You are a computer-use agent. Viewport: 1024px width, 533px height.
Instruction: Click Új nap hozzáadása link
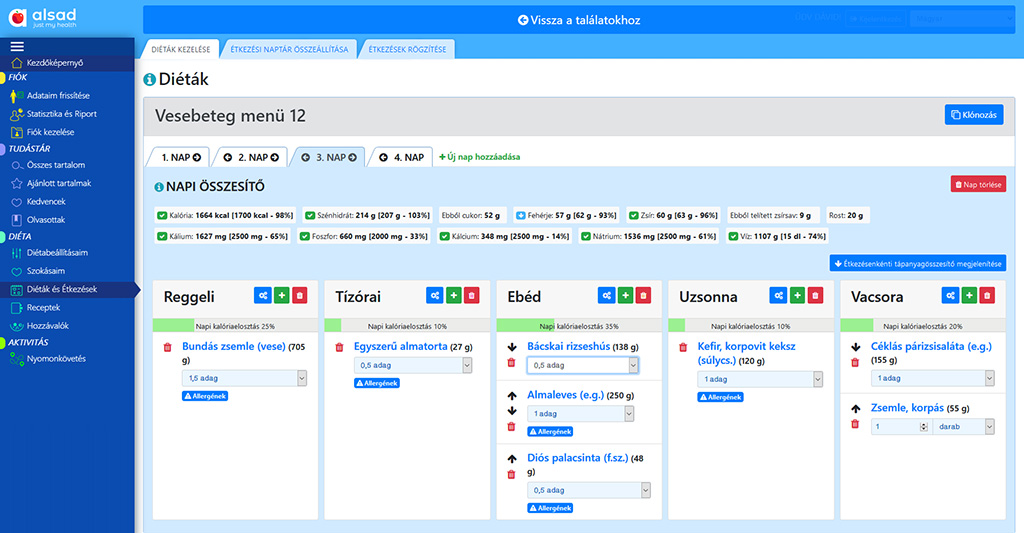point(479,157)
